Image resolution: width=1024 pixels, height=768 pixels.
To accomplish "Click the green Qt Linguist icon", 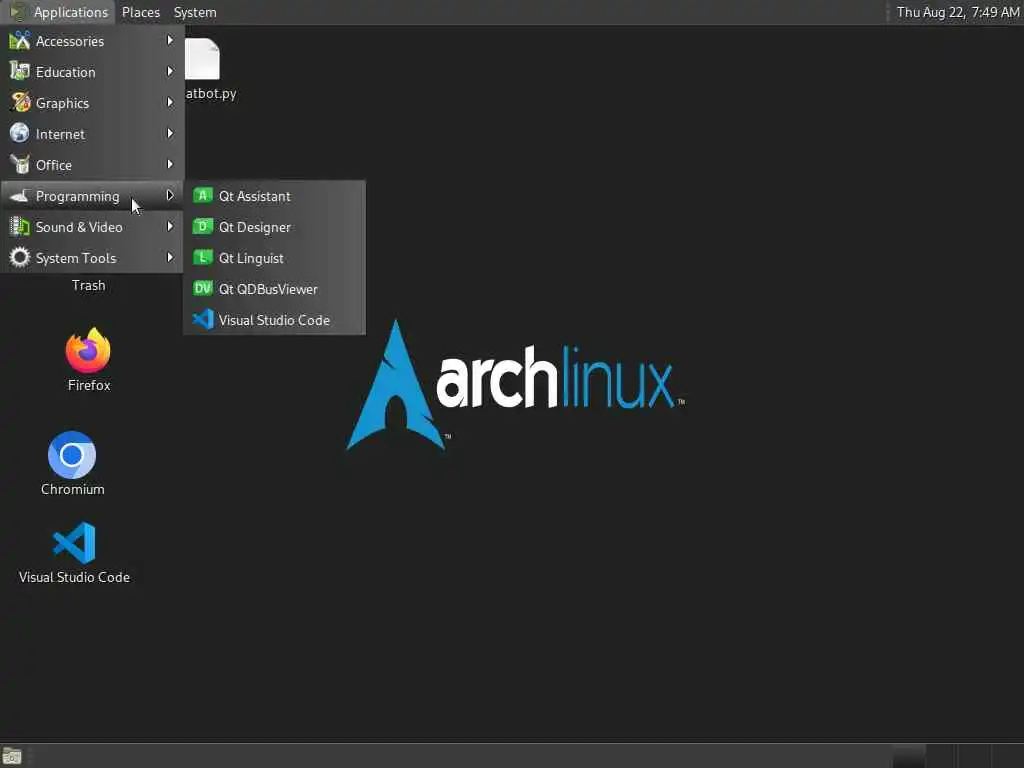I will 202,257.
